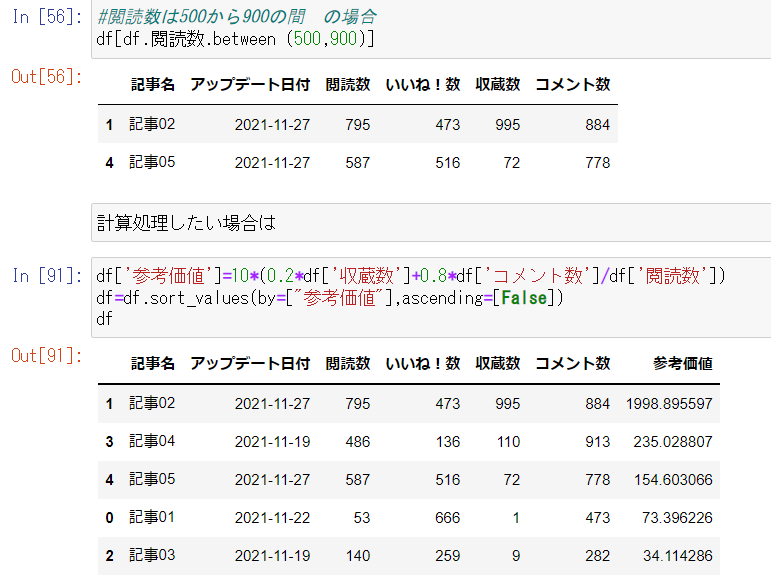Click the Out[91] output prompt label
Viewport: 771px width, 587px height.
(x=47, y=355)
